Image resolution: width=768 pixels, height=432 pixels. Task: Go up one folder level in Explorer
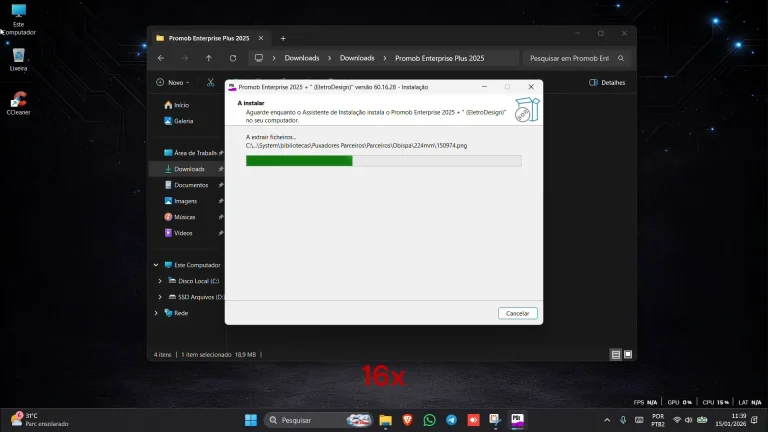coord(209,58)
